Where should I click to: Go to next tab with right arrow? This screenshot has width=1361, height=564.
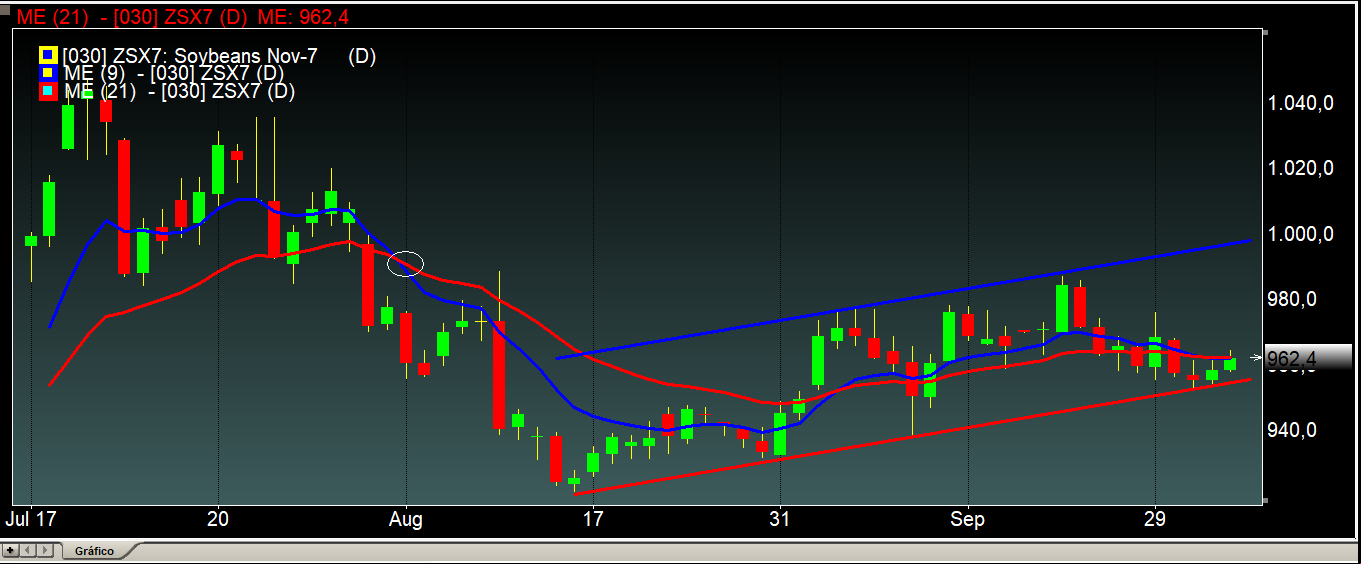coord(43,550)
